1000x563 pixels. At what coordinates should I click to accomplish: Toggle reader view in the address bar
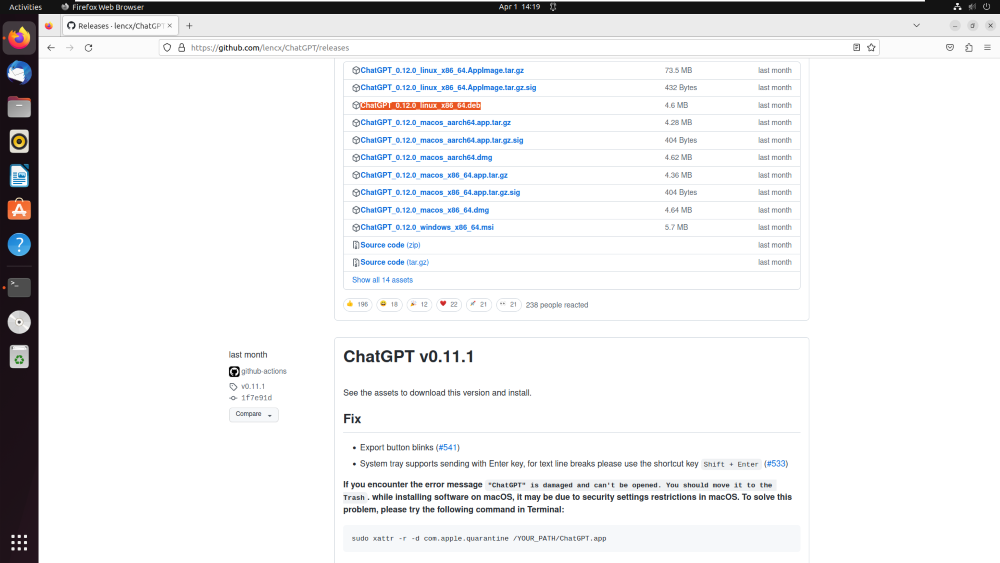tap(857, 48)
